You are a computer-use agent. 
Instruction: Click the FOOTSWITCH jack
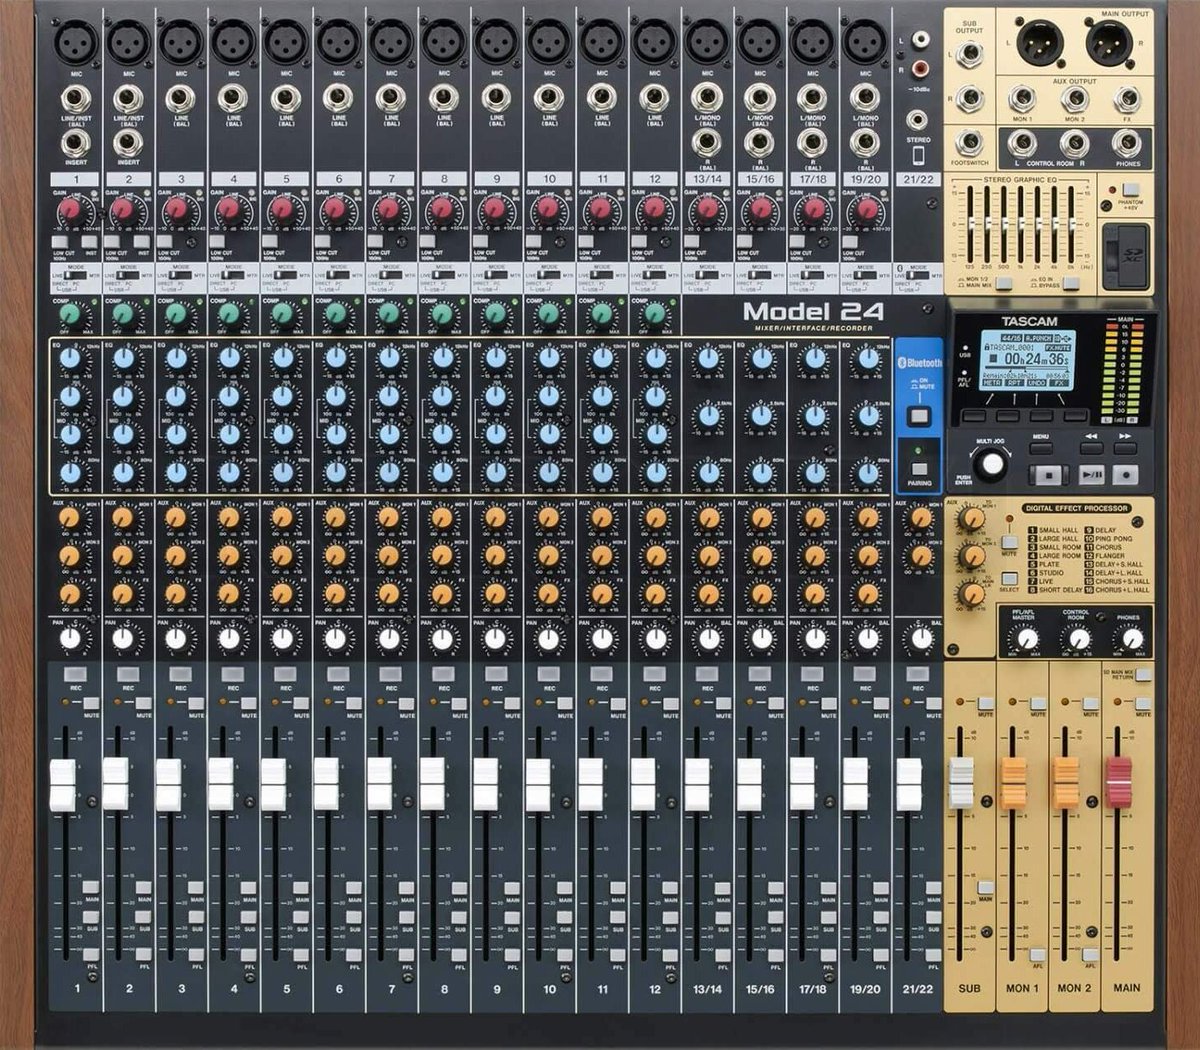tap(968, 142)
